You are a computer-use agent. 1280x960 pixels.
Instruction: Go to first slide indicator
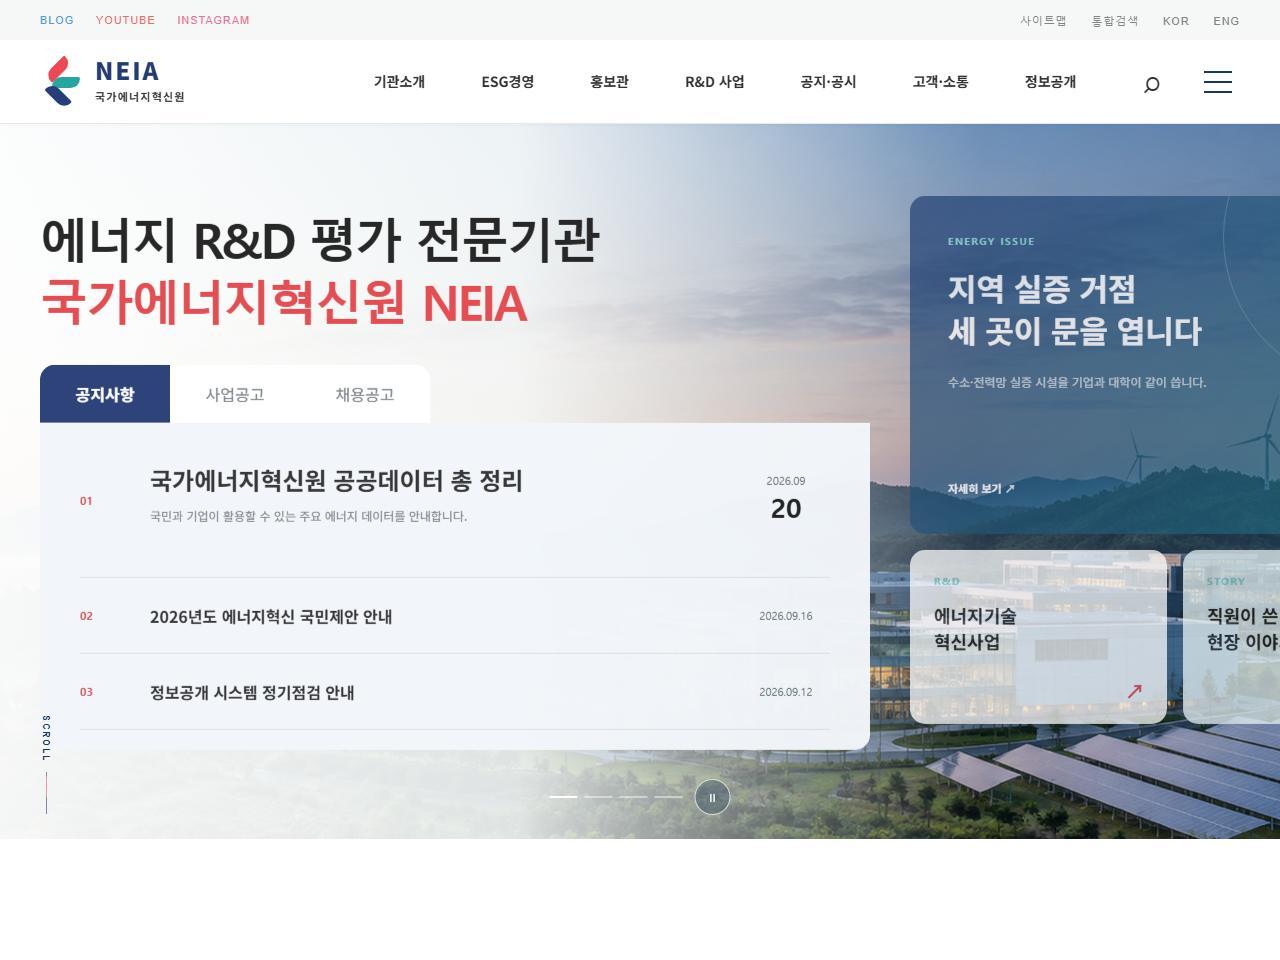tap(563, 797)
